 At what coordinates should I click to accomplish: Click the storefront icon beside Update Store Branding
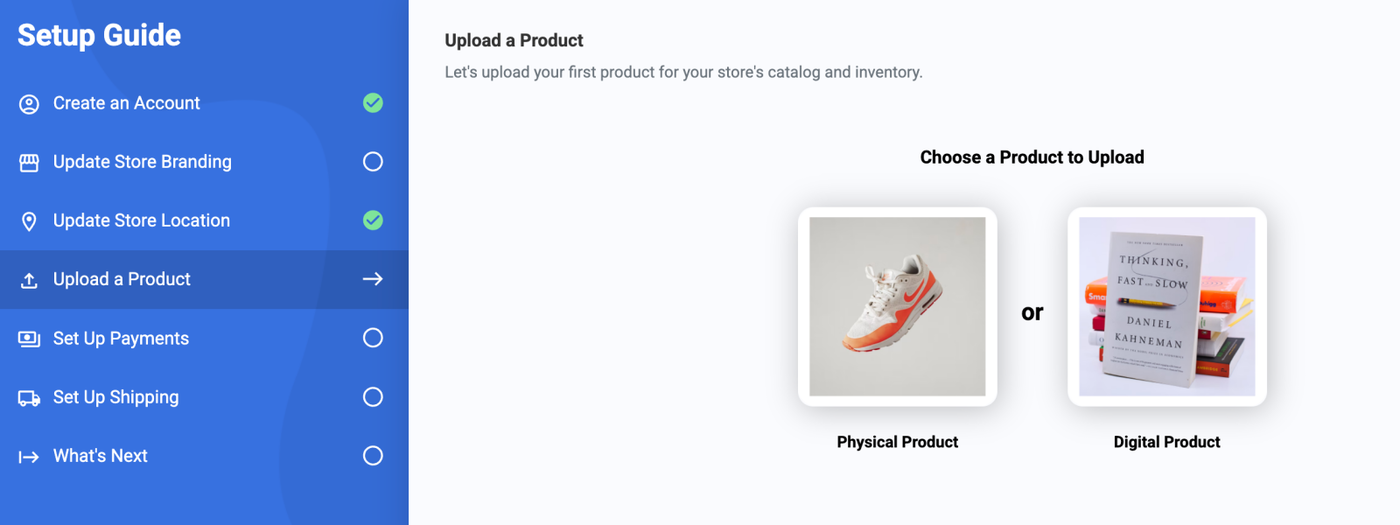click(x=29, y=163)
